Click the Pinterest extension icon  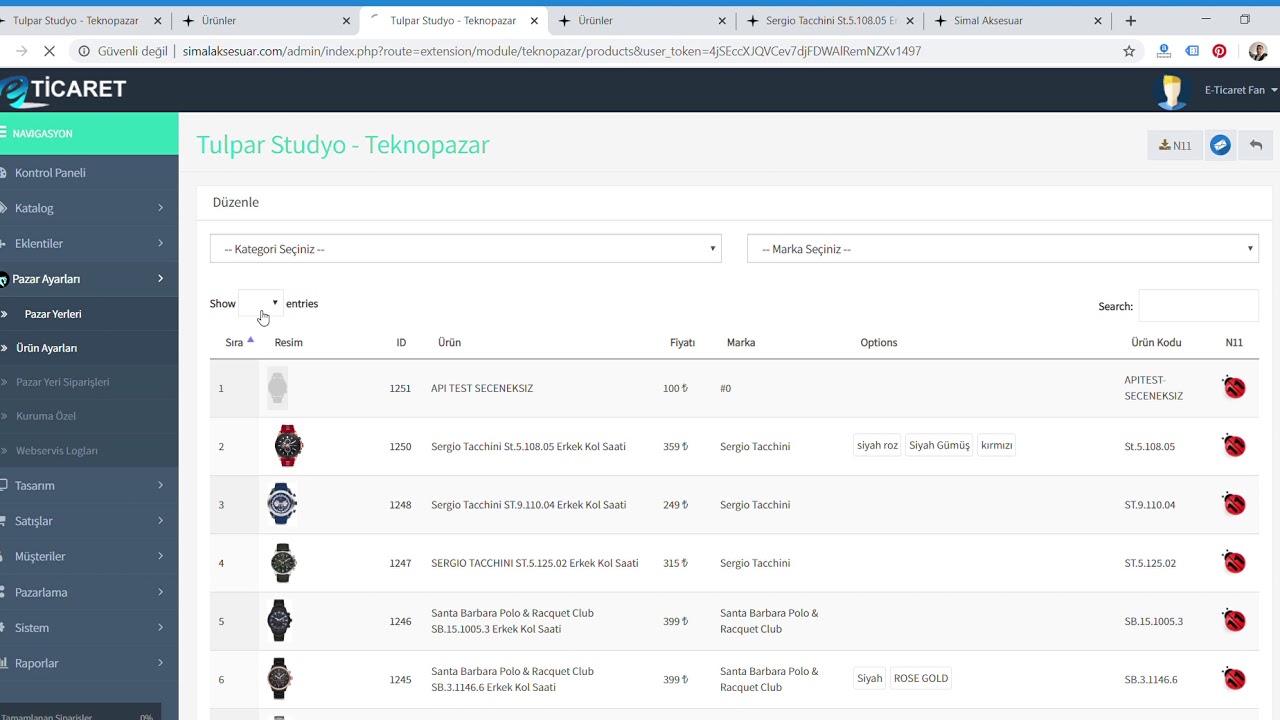(x=1219, y=51)
